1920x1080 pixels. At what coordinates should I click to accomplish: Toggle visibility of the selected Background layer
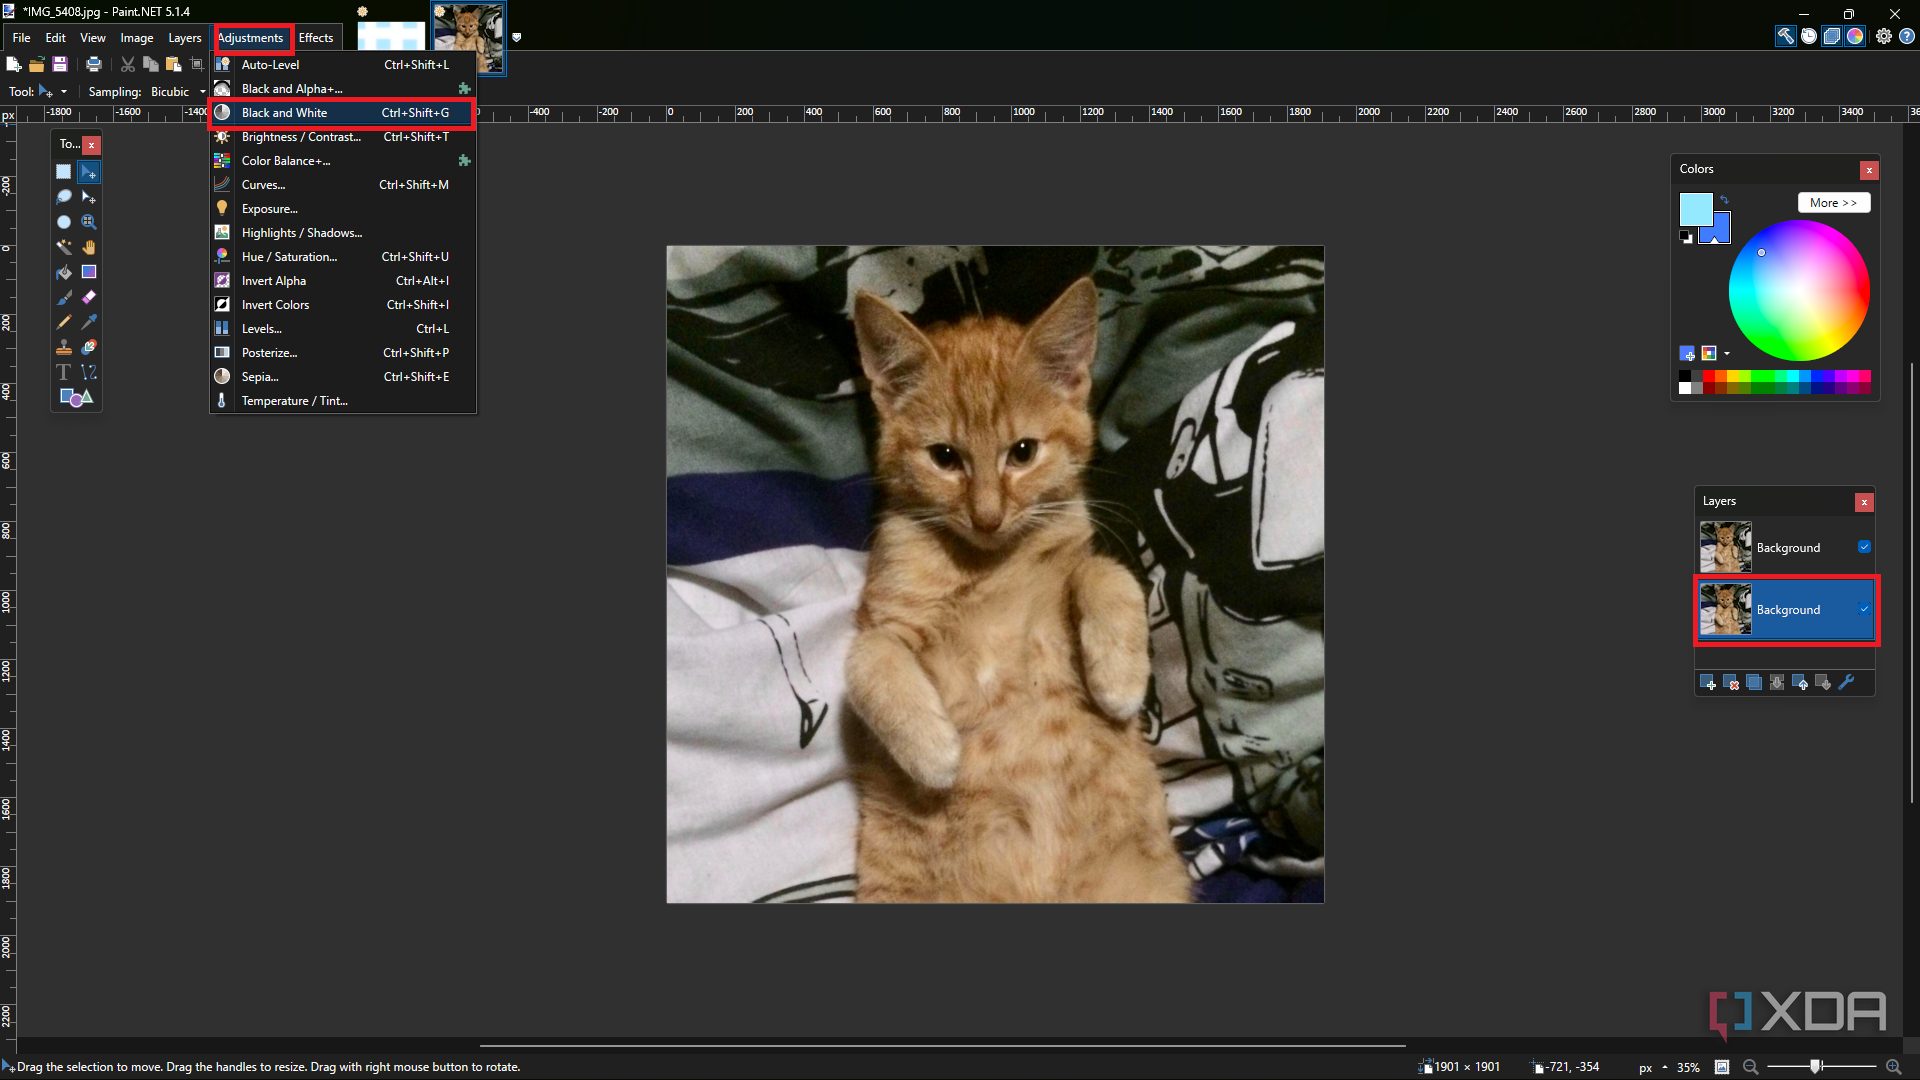(1864, 609)
